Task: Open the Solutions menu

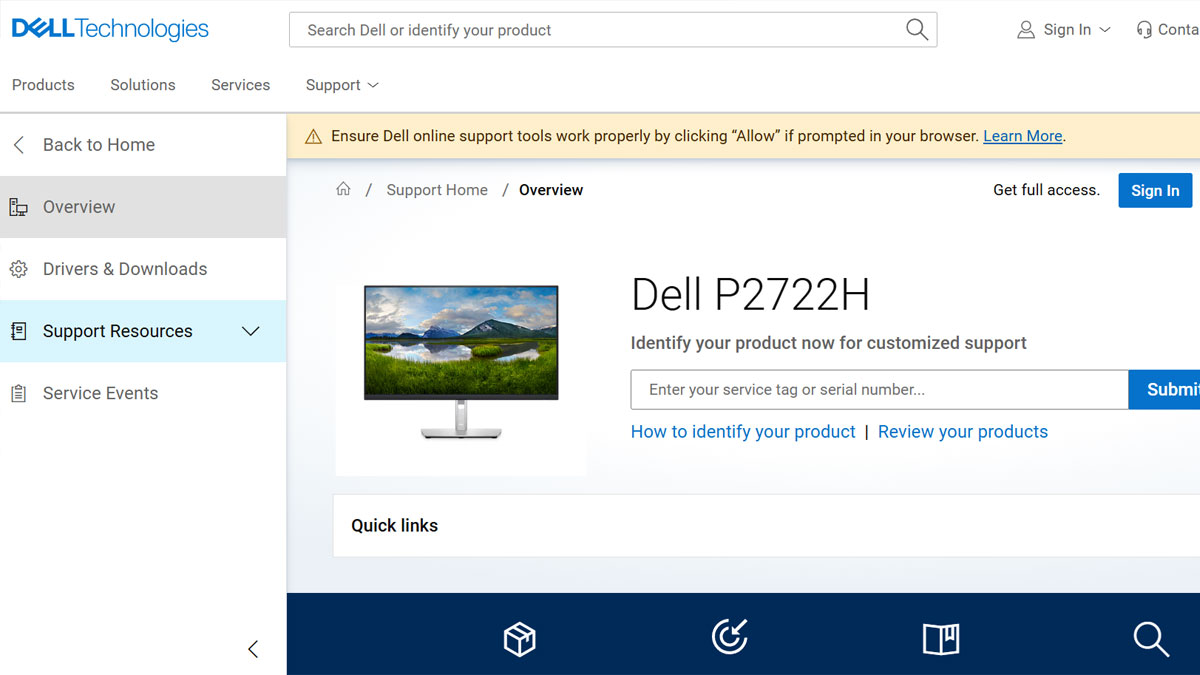Action: pyautogui.click(x=143, y=85)
